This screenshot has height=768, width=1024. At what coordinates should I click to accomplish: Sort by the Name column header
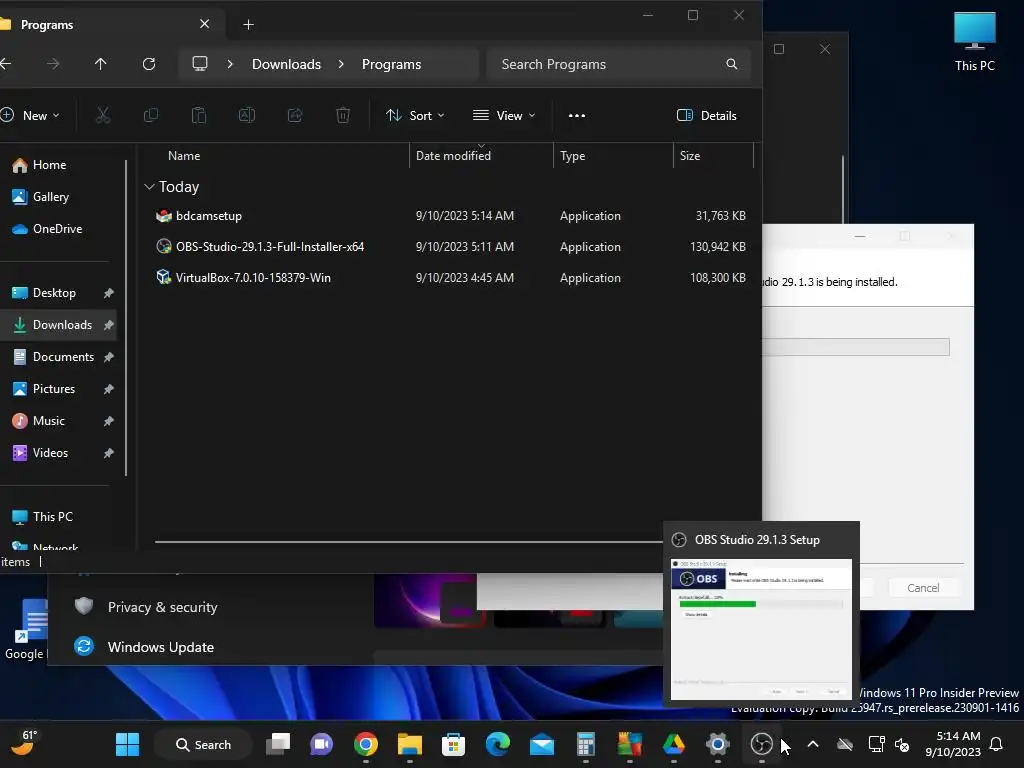[x=184, y=156]
